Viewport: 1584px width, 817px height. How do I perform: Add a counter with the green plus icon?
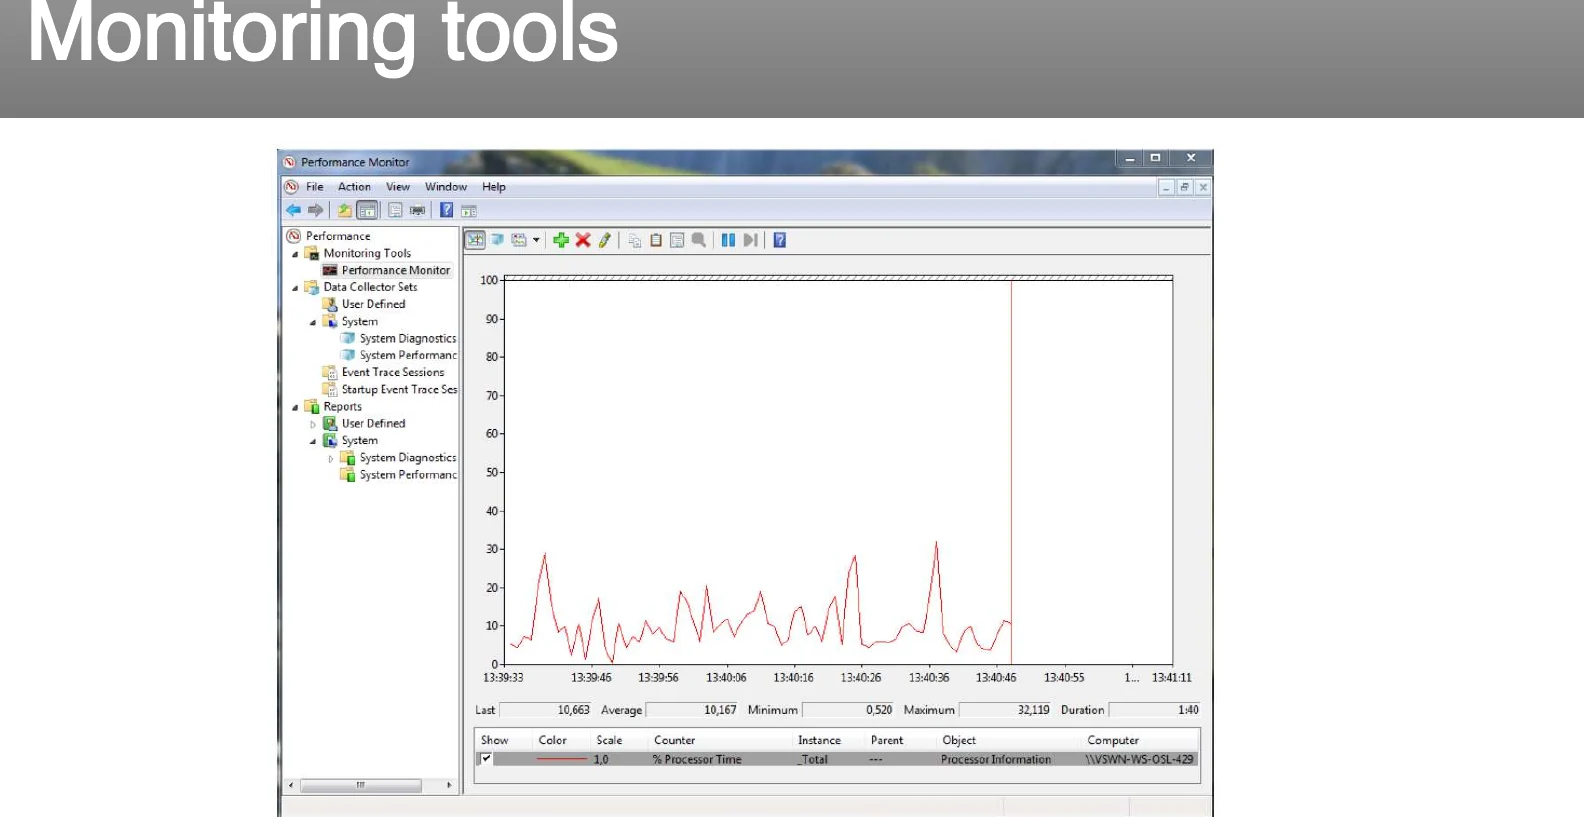[561, 240]
